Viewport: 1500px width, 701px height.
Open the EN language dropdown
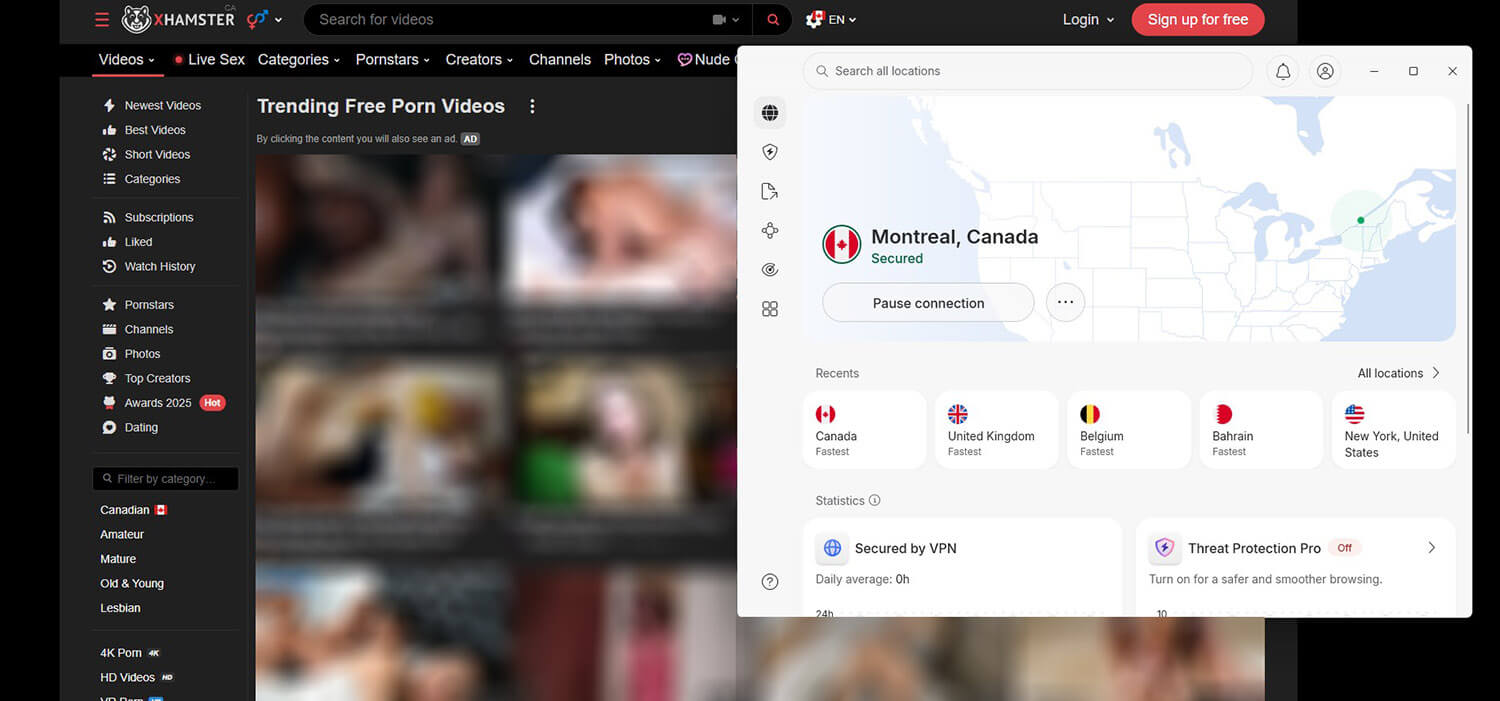[830, 19]
